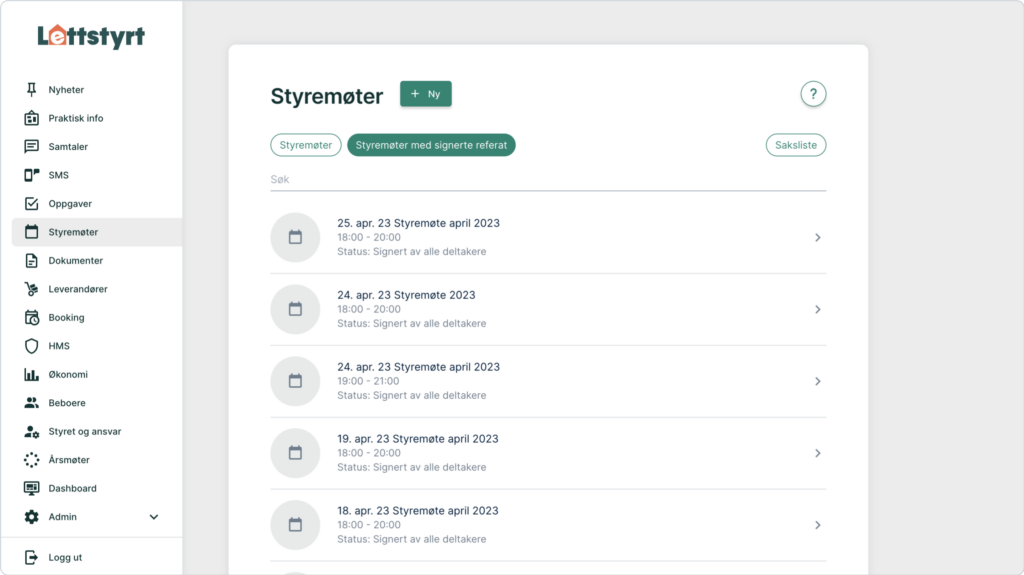Open help with the question mark icon

813,94
